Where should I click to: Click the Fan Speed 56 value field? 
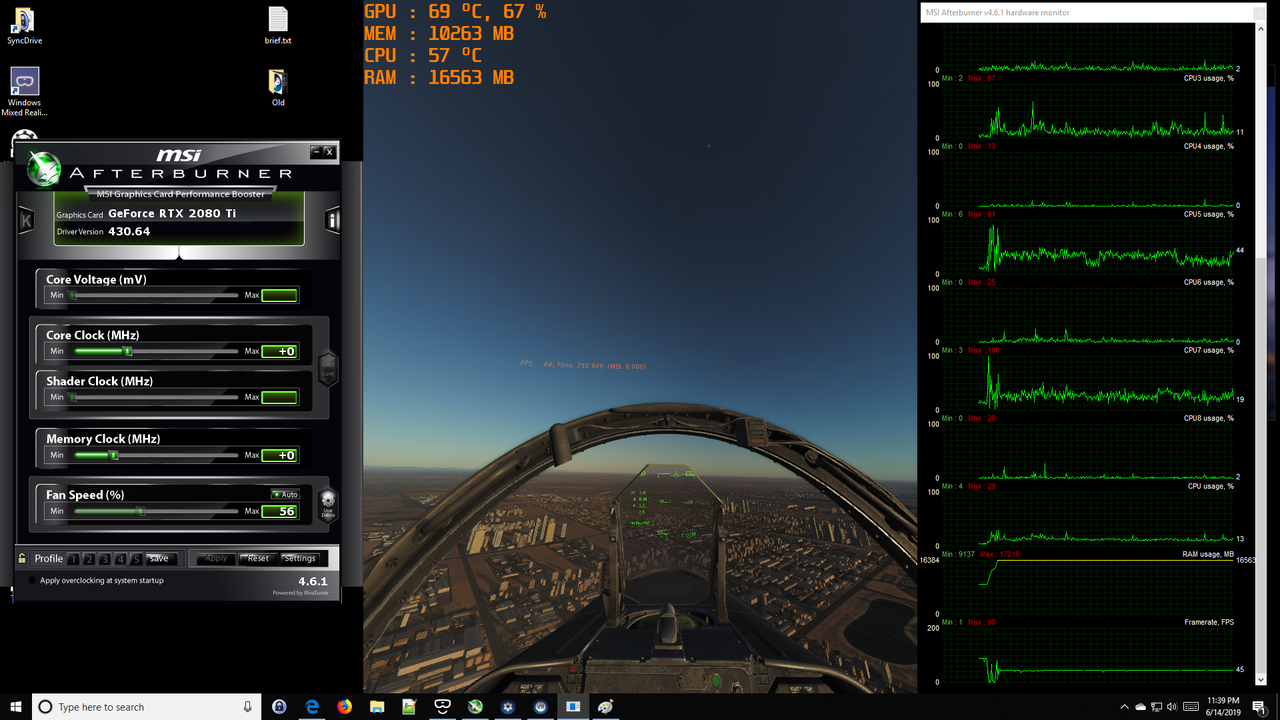click(280, 511)
